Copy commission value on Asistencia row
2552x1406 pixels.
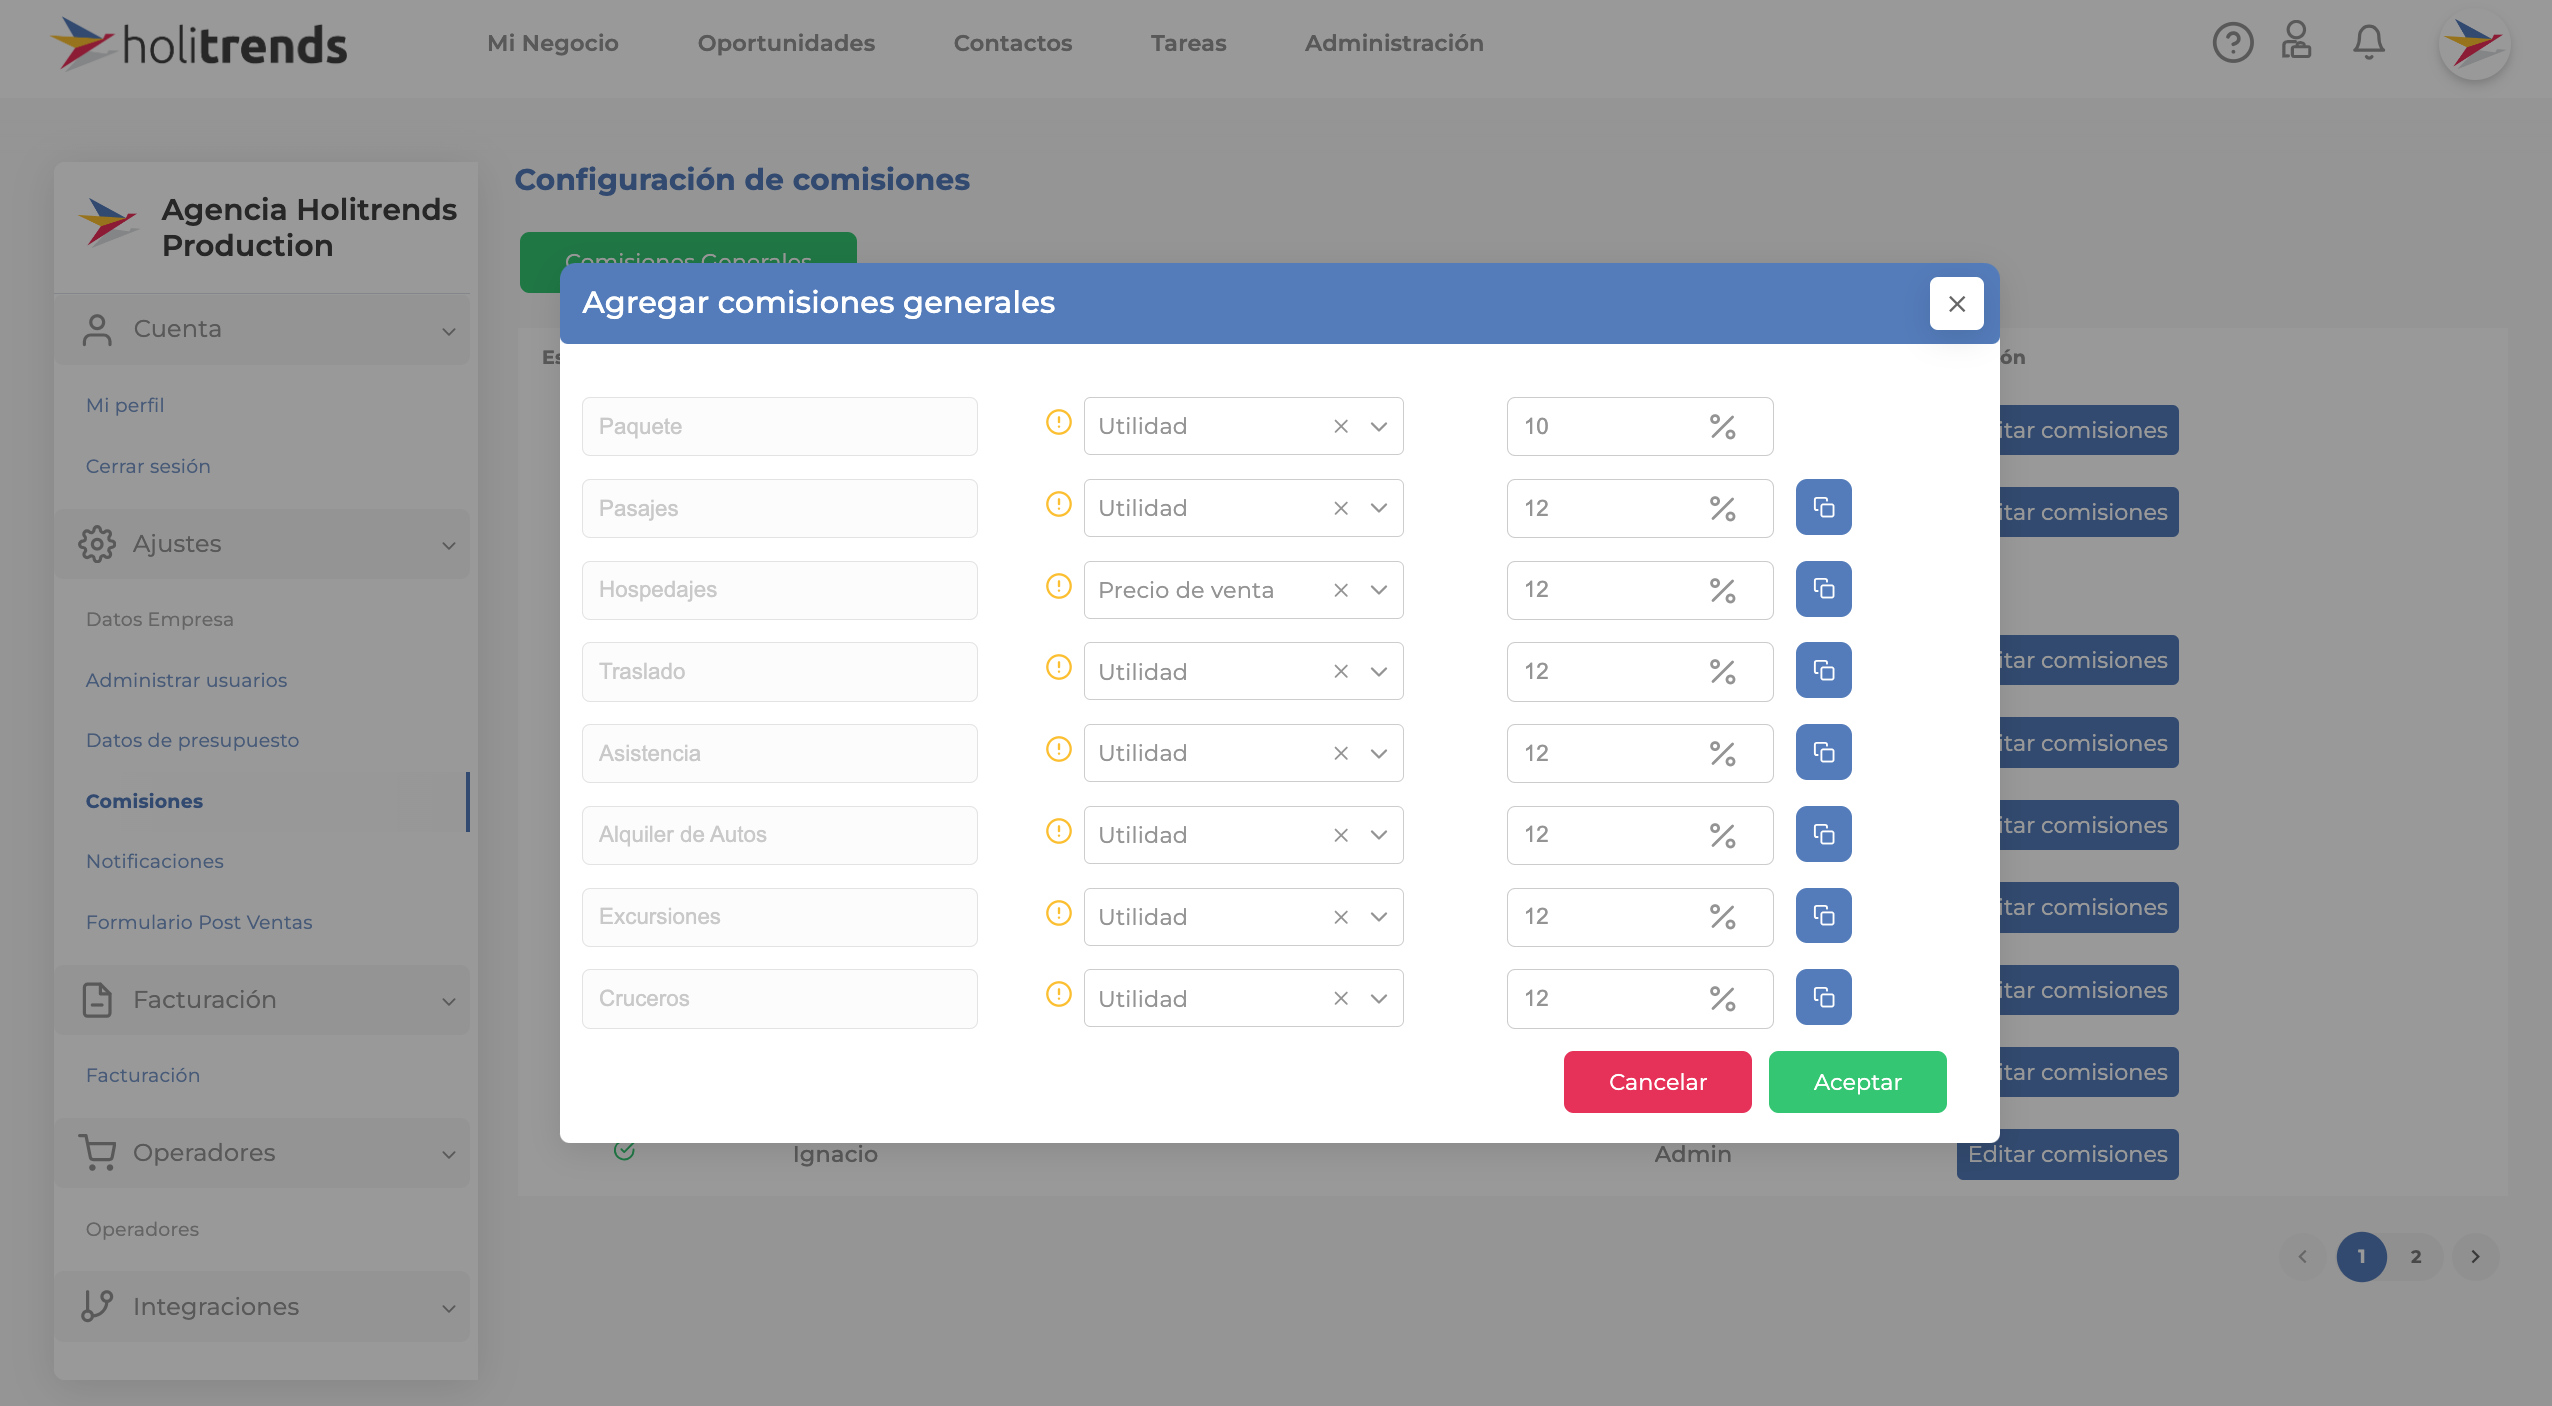[1823, 752]
